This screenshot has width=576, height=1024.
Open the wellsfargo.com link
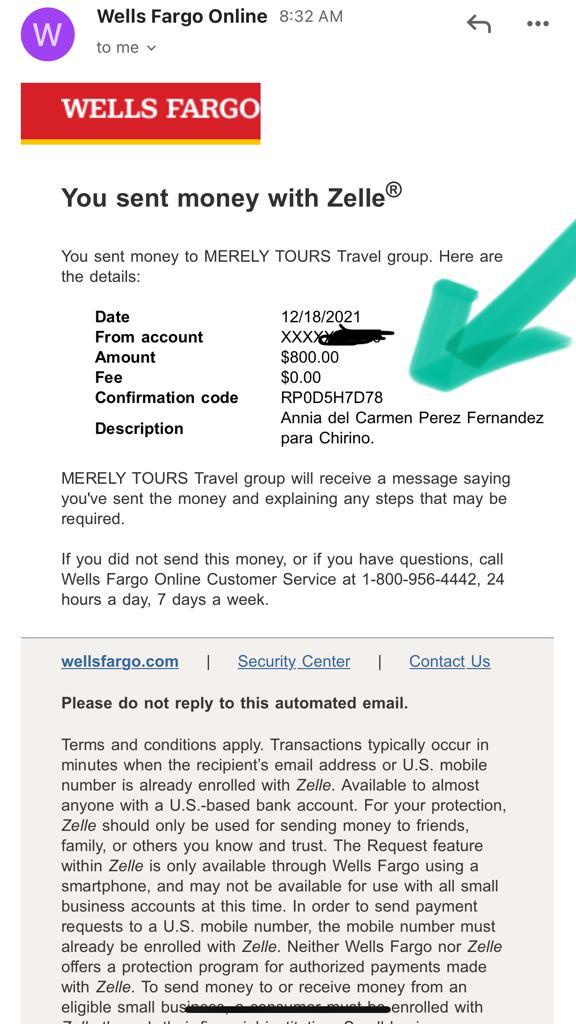(x=120, y=662)
